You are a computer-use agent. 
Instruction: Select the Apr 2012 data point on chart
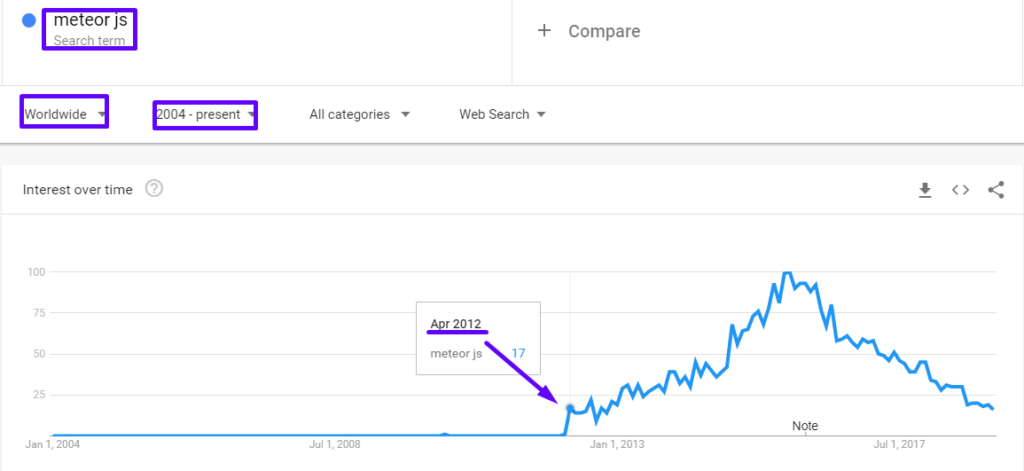click(x=570, y=408)
